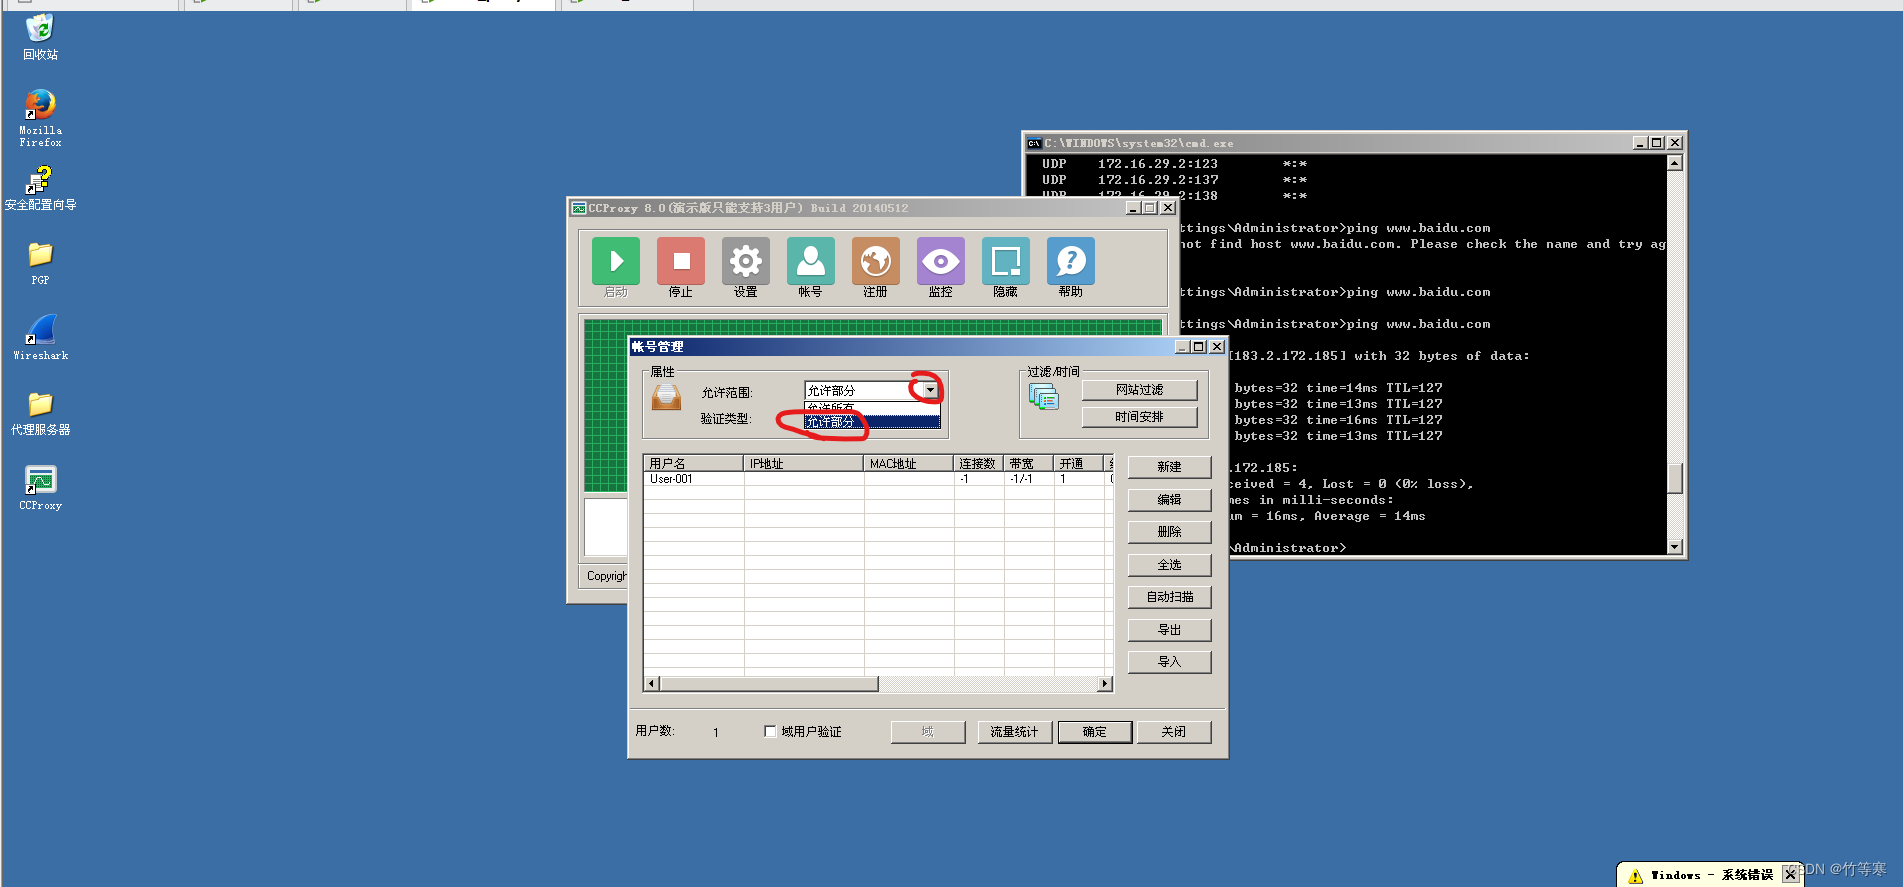Viewport: 1903px width, 887px height.
Task: Click the MAC地址 column header
Action: (x=909, y=463)
